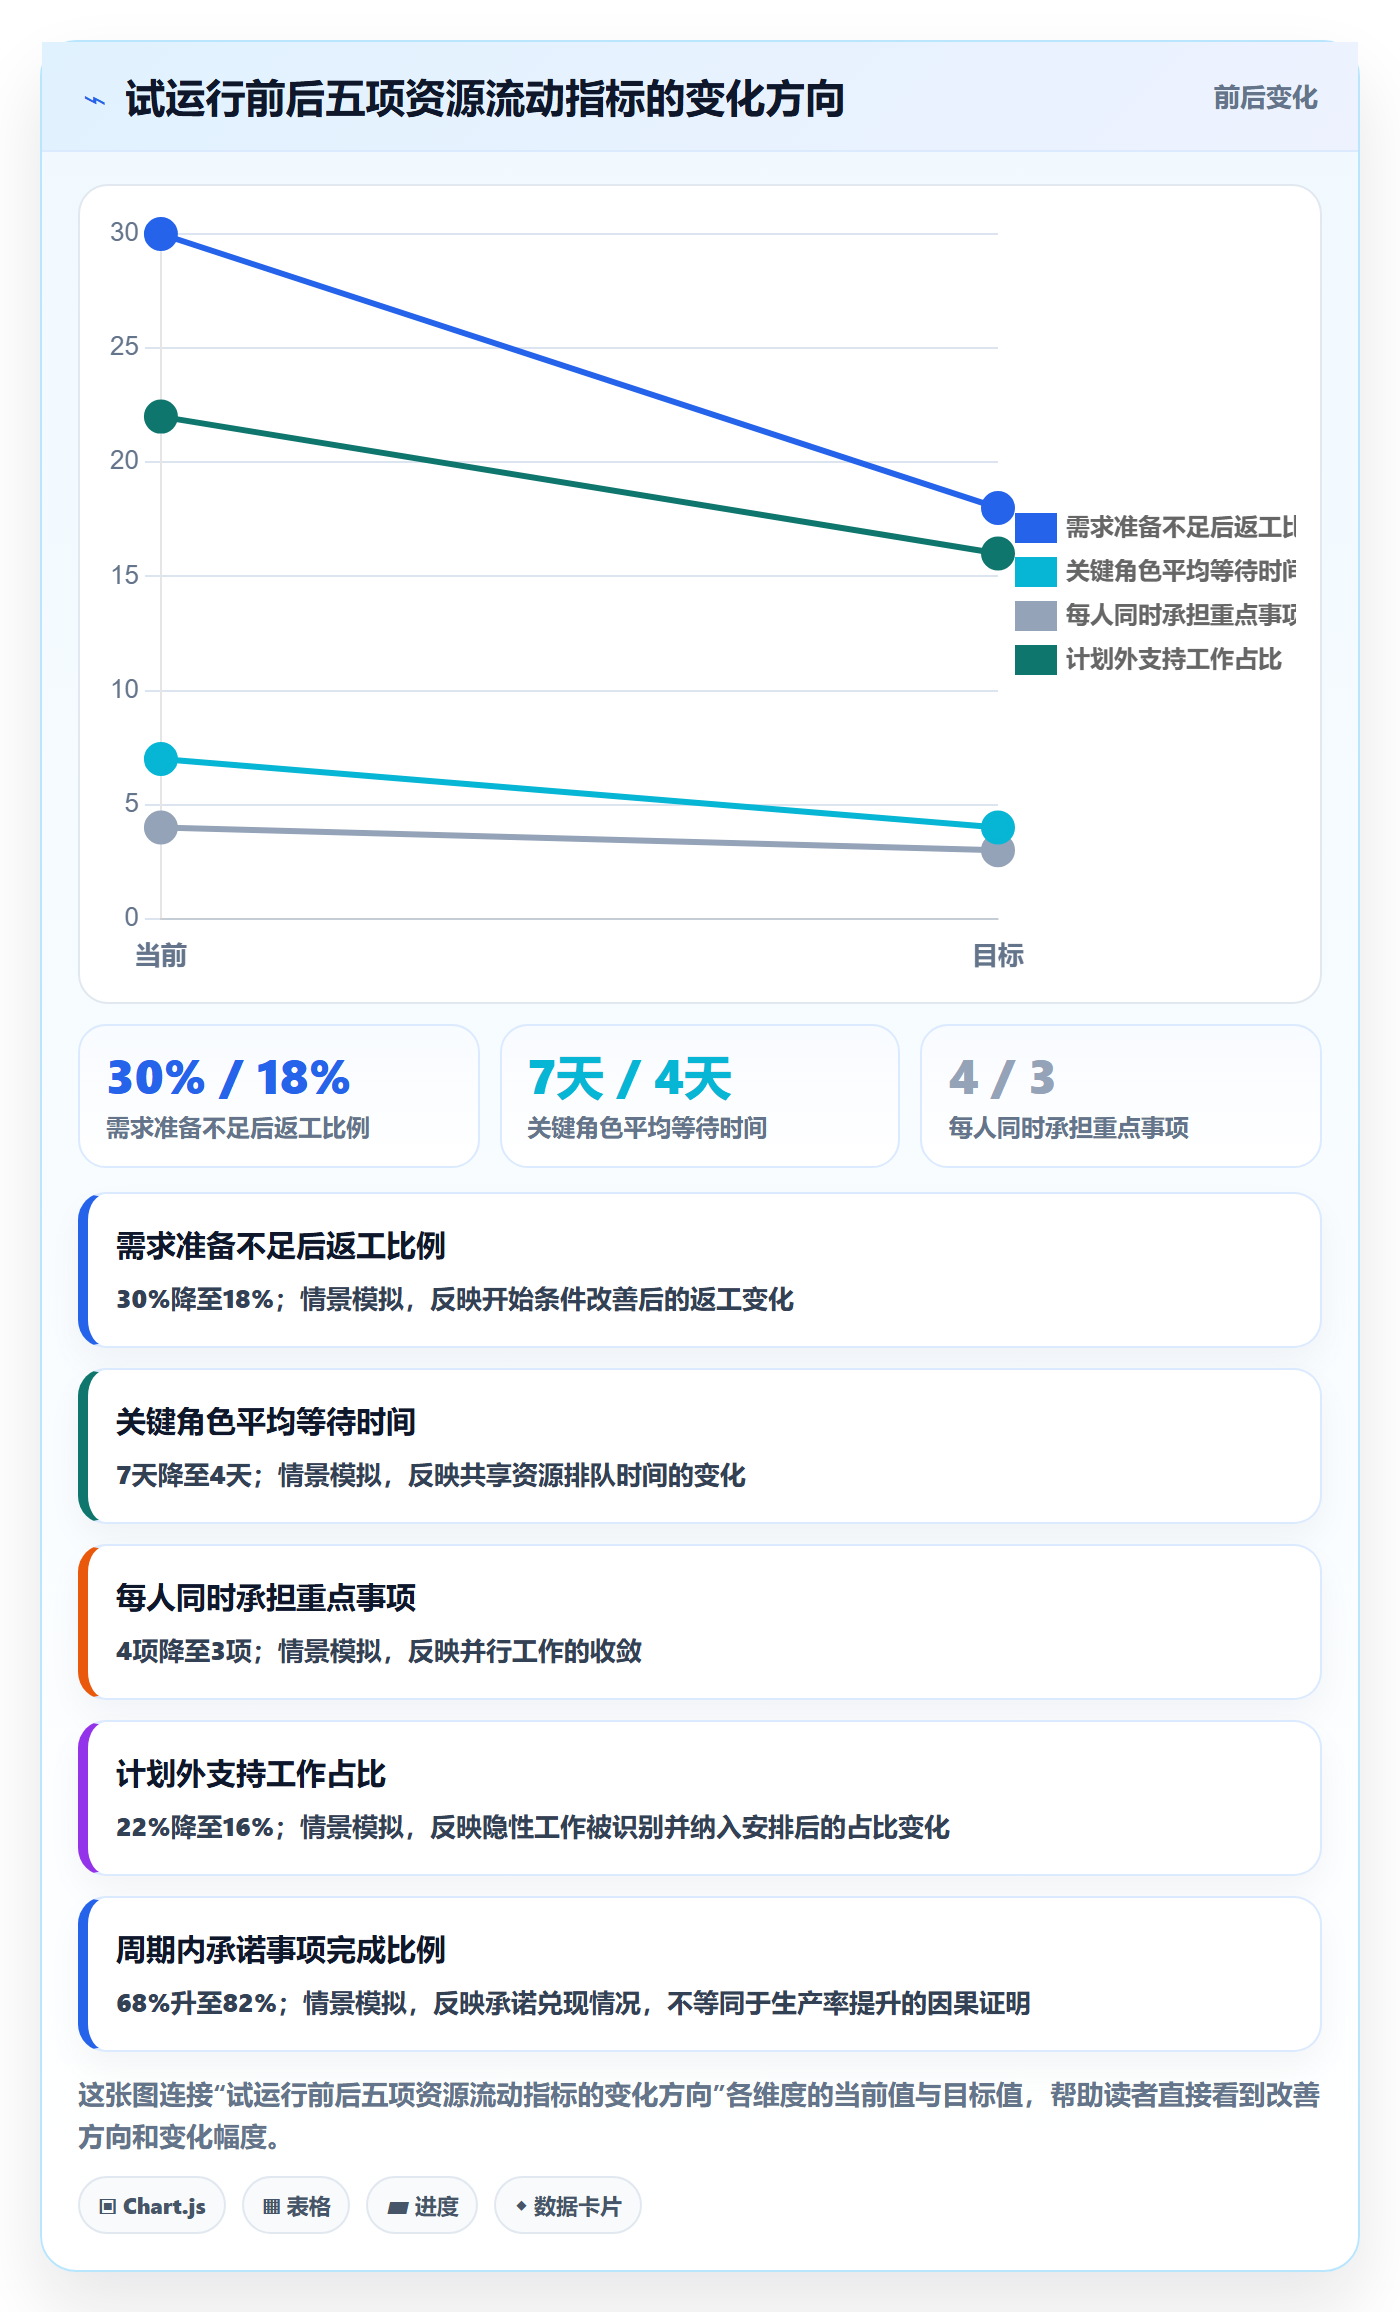1400x2312 pixels.
Task: Select the 每人同时承担重点事项 detail card heading
Action: (266, 1598)
